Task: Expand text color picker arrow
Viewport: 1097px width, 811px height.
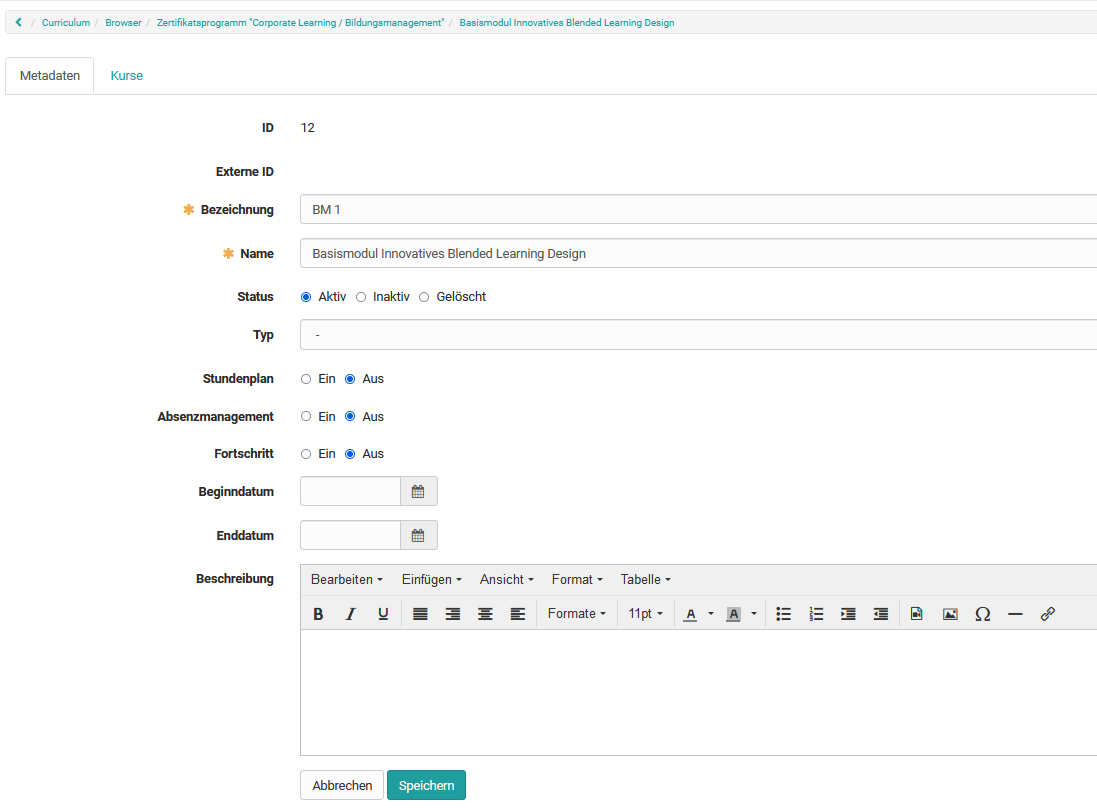Action: (711, 614)
